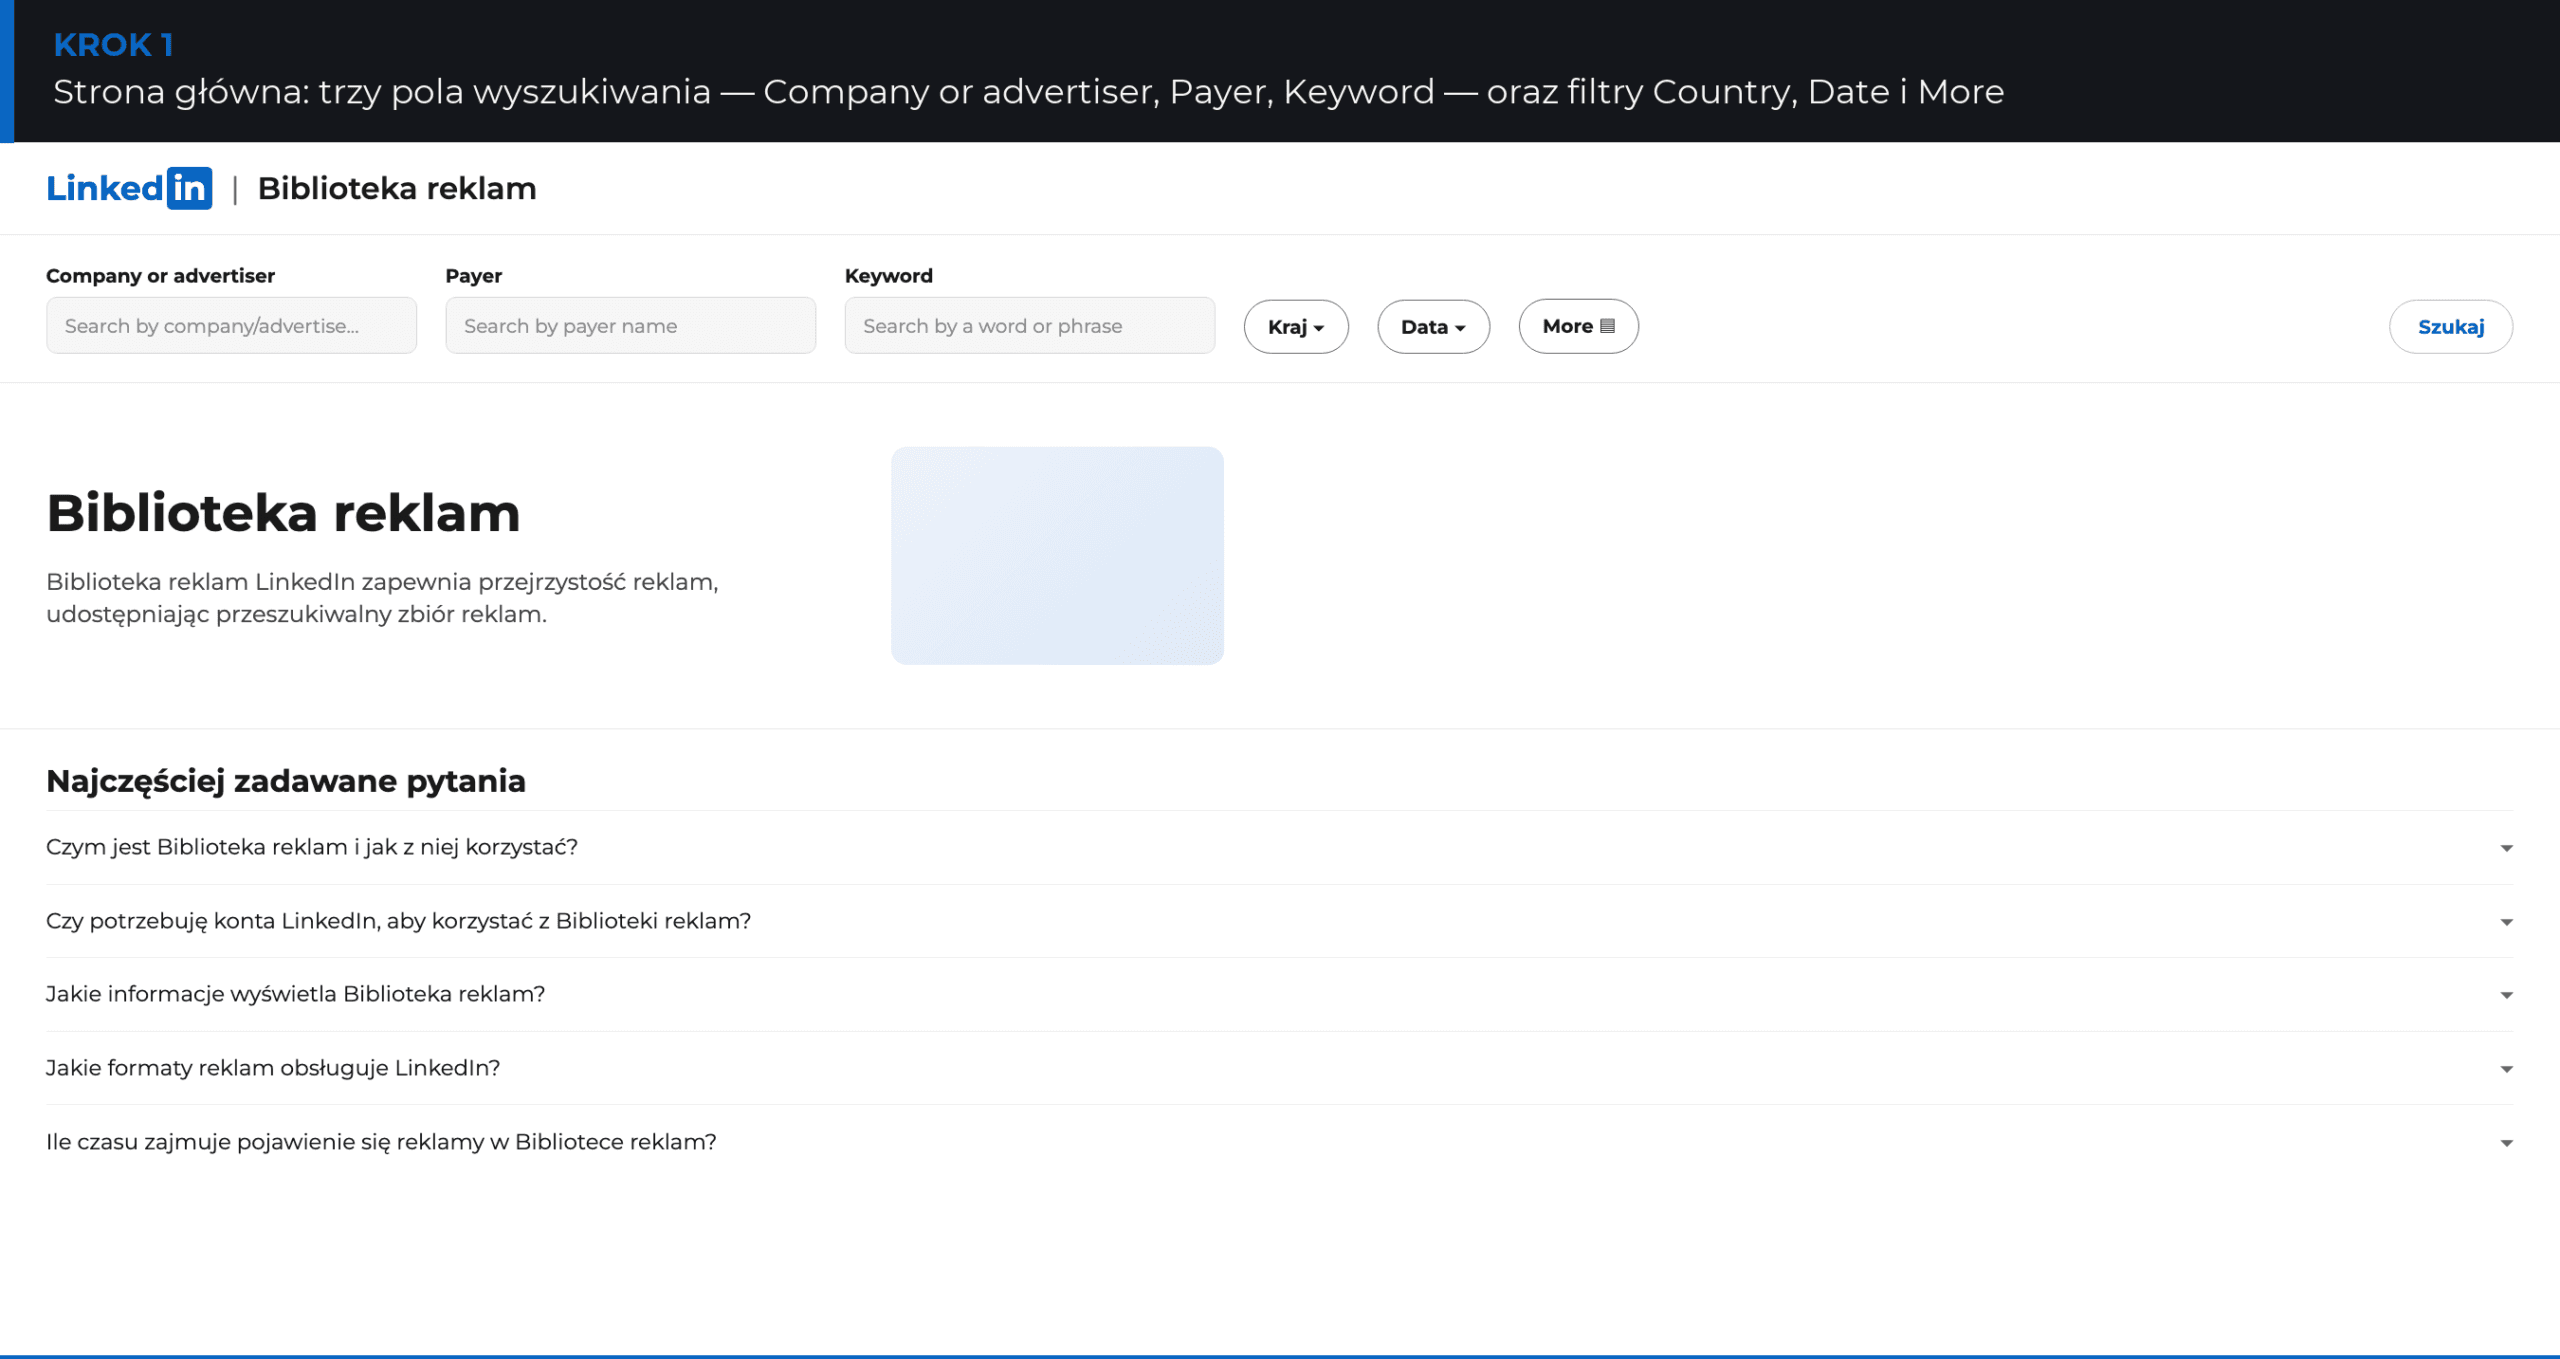The width and height of the screenshot is (2560, 1359).
Task: Open the Data date dropdown
Action: (x=1433, y=326)
